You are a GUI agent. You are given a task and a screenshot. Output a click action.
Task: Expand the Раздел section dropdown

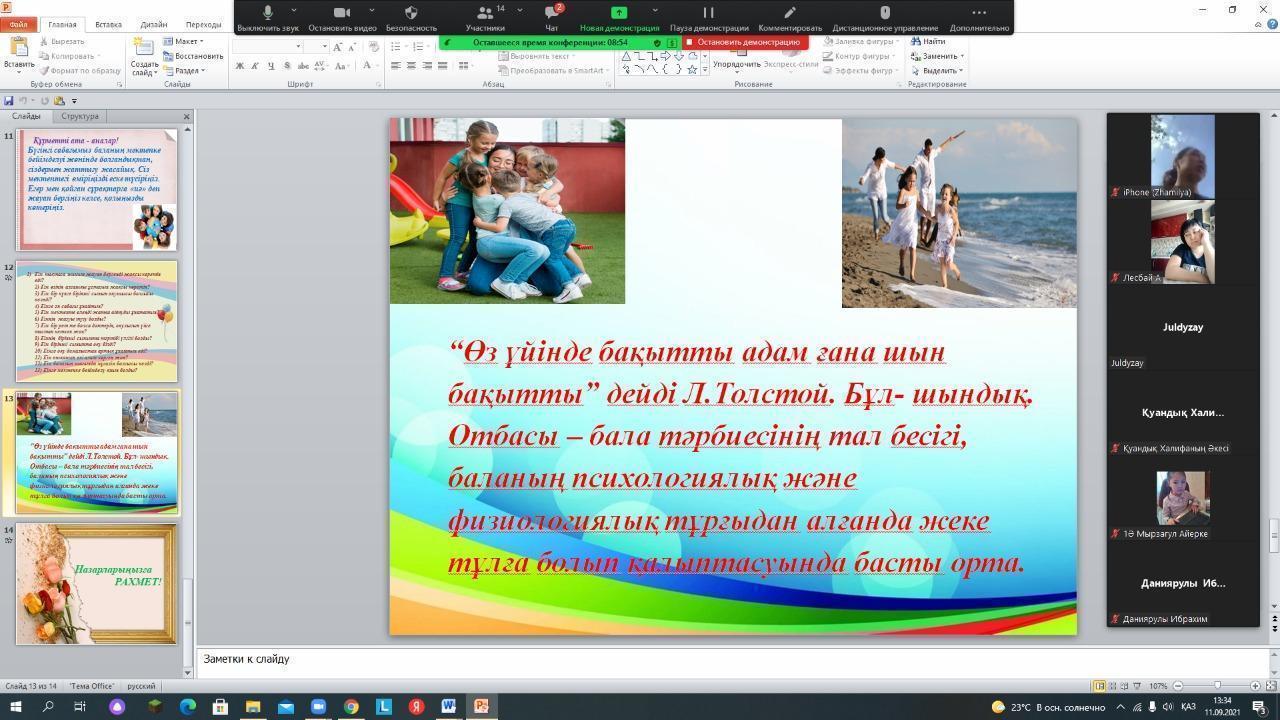click(x=189, y=71)
